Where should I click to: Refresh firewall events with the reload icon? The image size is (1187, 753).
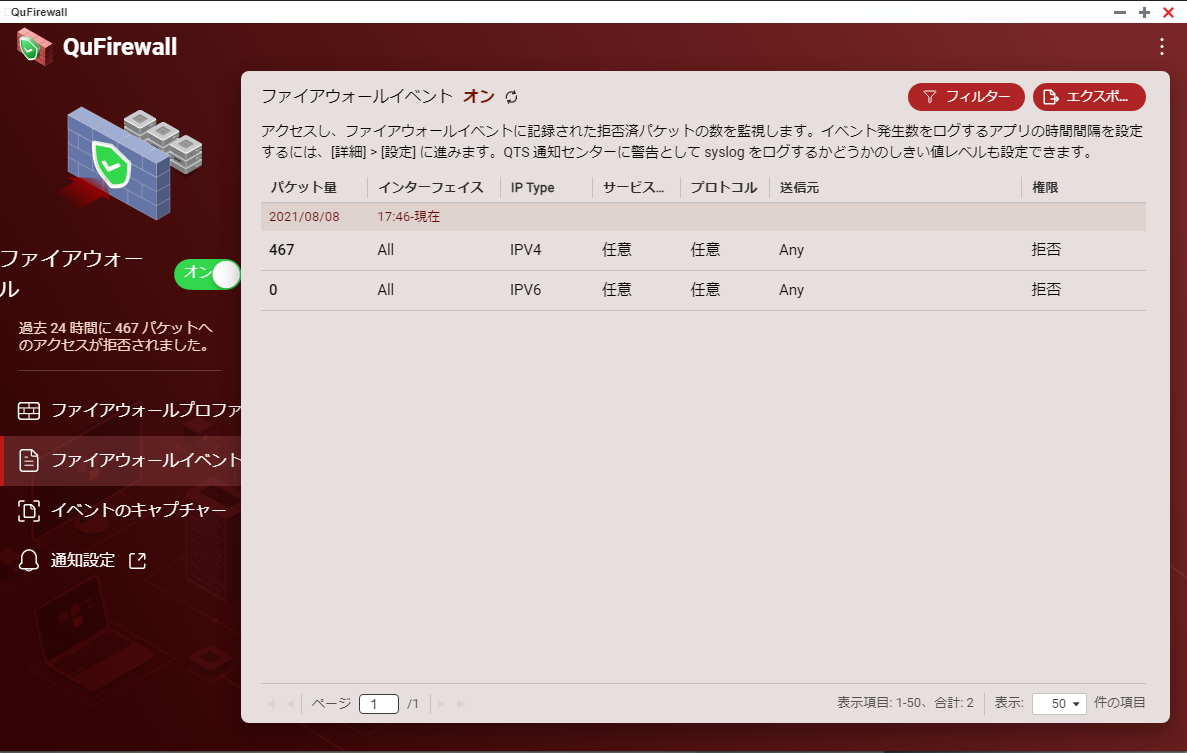(512, 97)
